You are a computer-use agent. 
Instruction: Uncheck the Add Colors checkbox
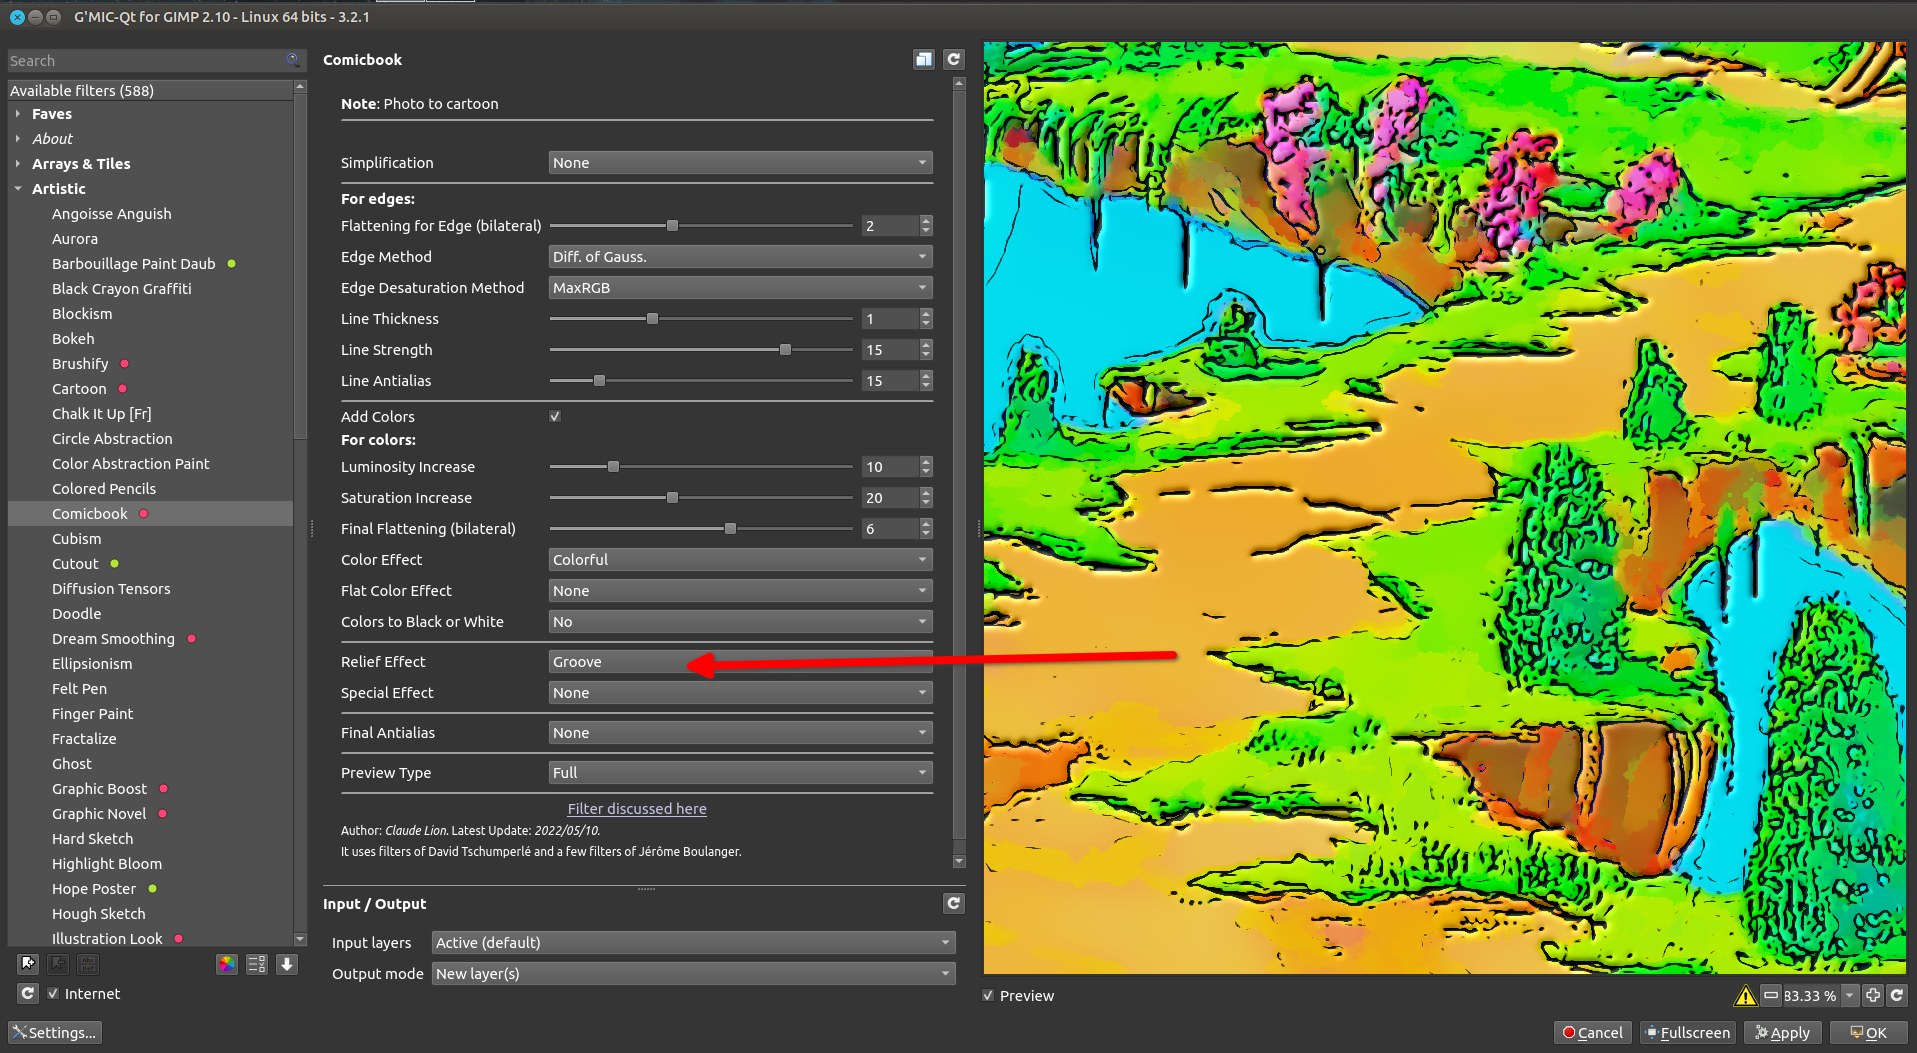click(555, 417)
